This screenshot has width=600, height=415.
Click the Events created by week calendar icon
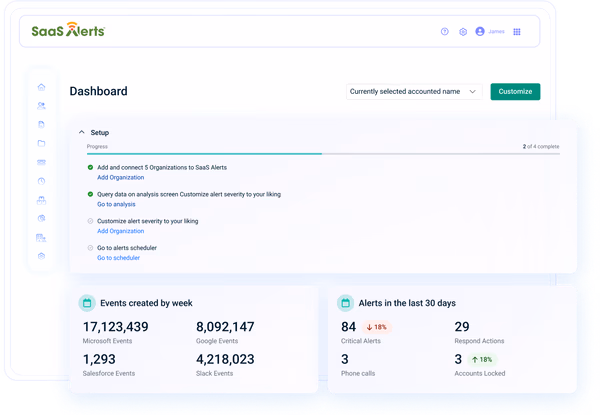pyautogui.click(x=87, y=303)
